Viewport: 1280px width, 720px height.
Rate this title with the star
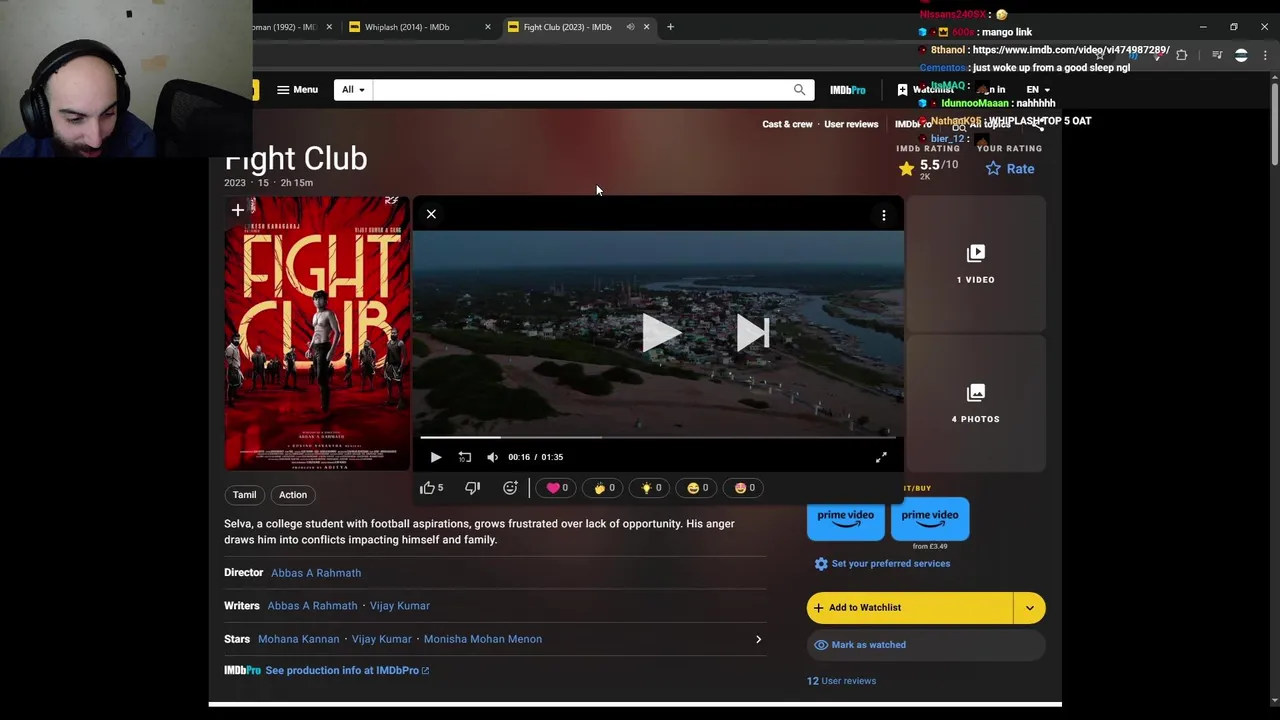1010,169
